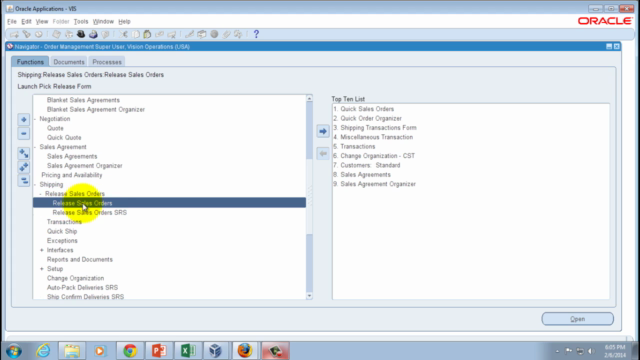The height and width of the screenshot is (360, 640).
Task: Click the Switch Responsibilities hat icon
Action: (81, 34)
